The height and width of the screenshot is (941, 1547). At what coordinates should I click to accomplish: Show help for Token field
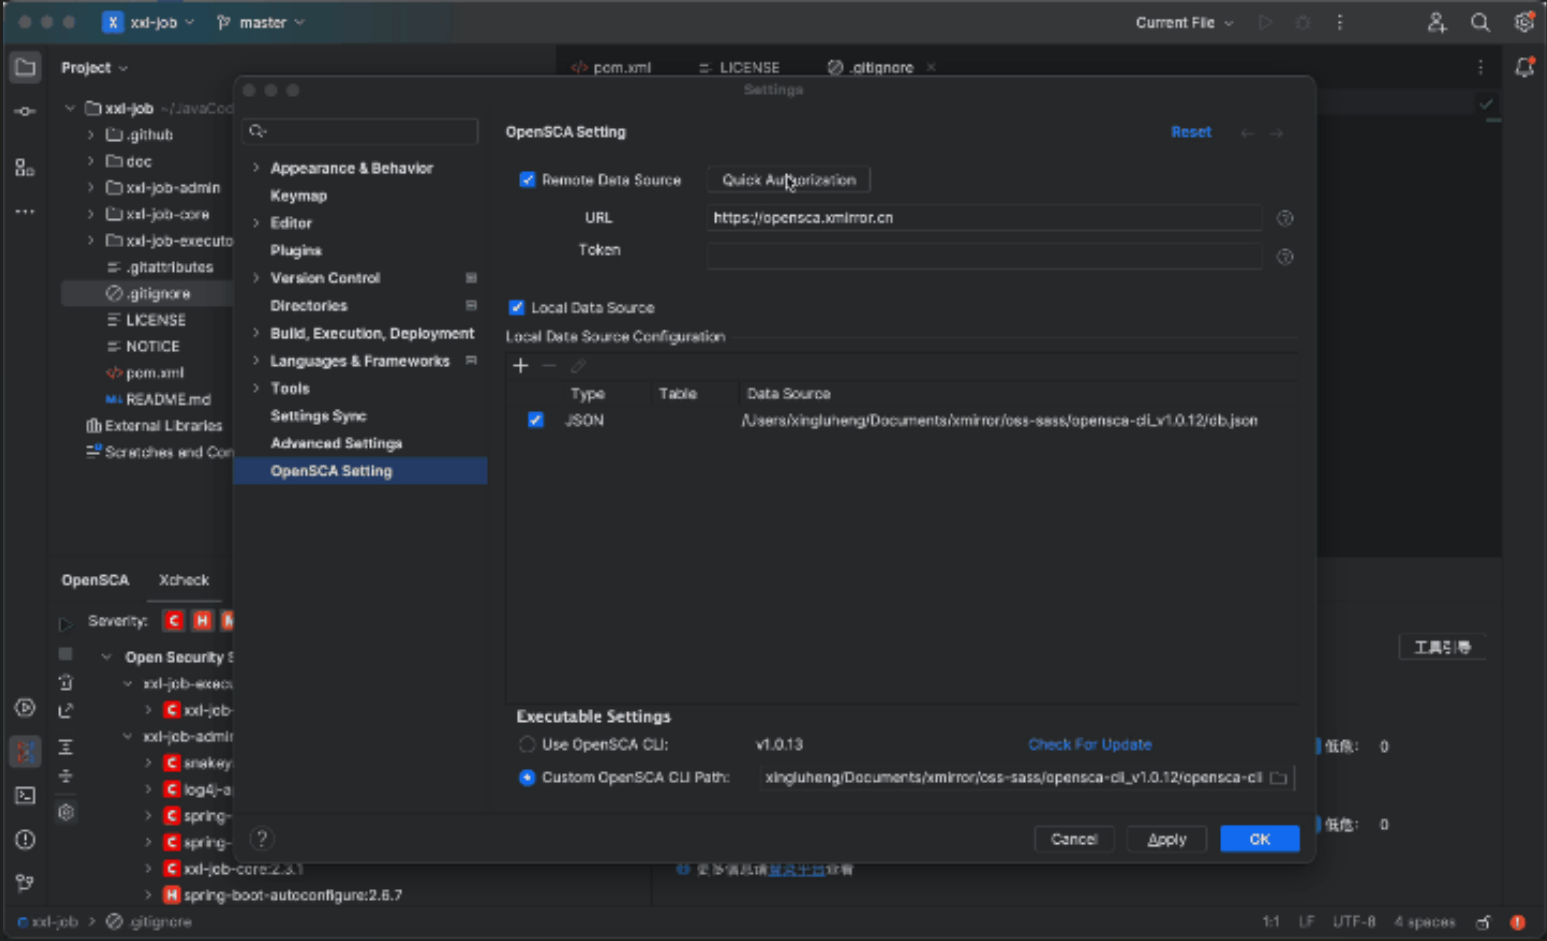(x=1285, y=257)
